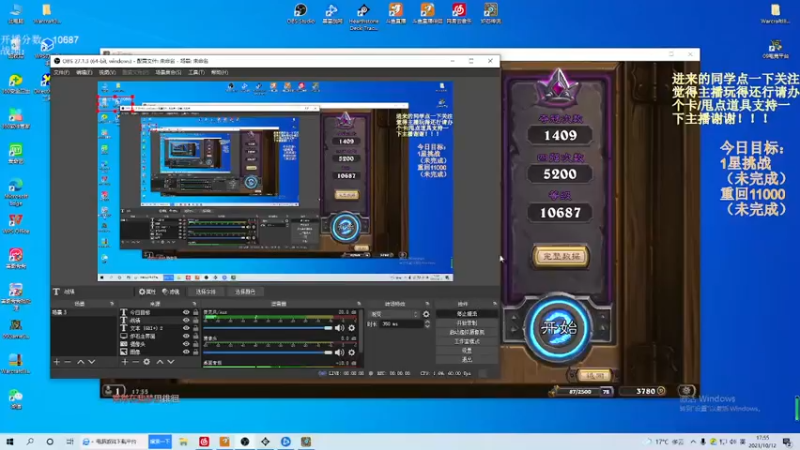The height and width of the screenshot is (450, 800).
Task: Select the display capture source monitor icon
Action: click(x=123, y=336)
